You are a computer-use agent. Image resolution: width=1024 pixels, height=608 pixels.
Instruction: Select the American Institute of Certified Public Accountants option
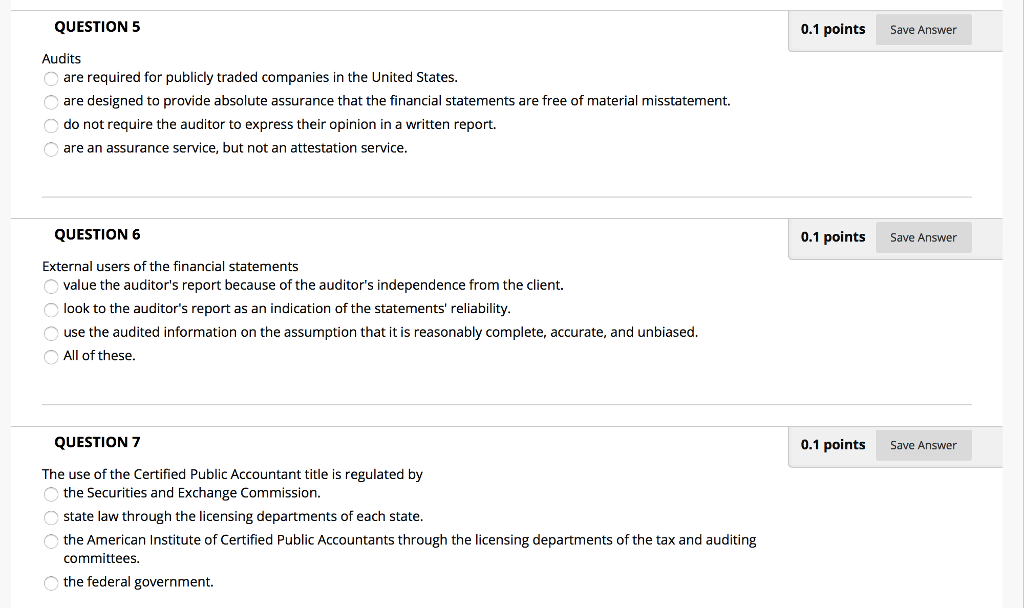(x=51, y=540)
